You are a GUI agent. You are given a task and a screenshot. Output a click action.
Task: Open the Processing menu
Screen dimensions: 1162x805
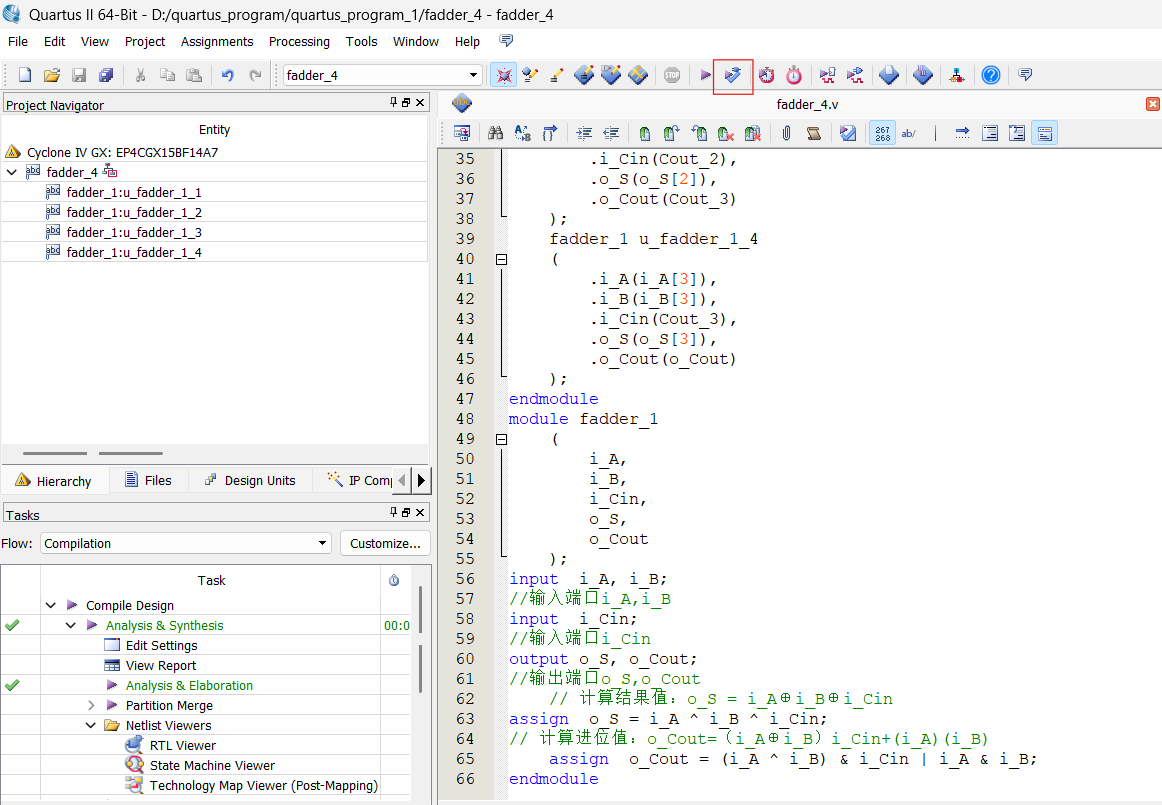pyautogui.click(x=299, y=42)
